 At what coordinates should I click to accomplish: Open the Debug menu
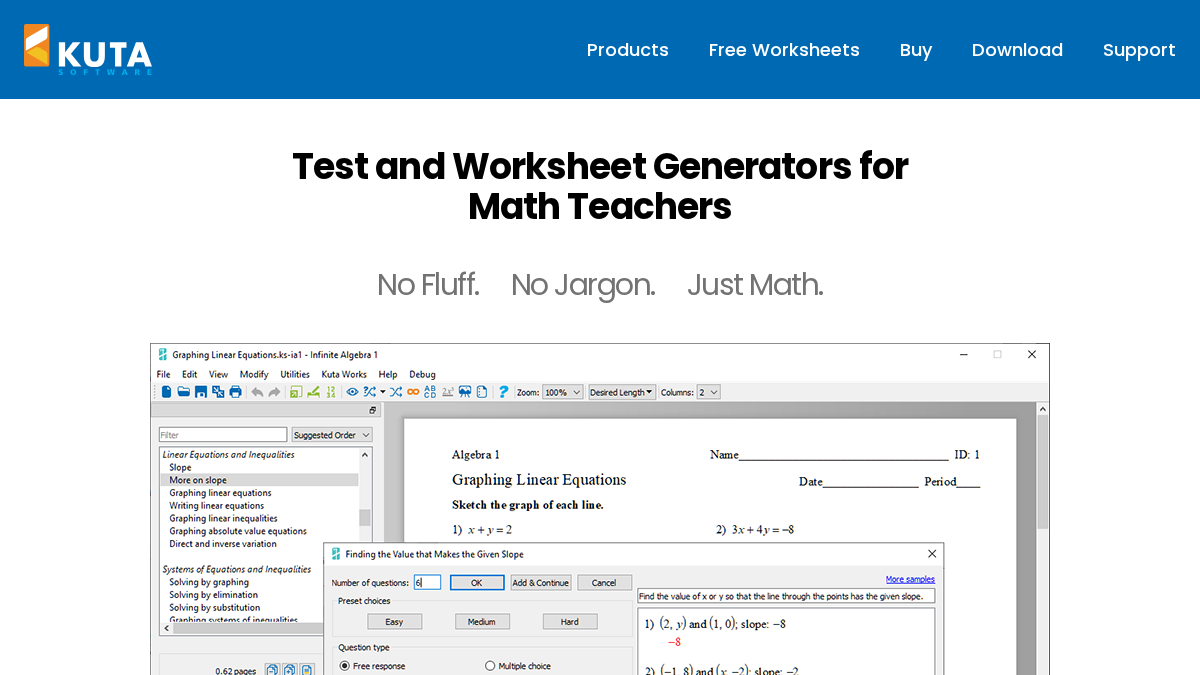(422, 374)
